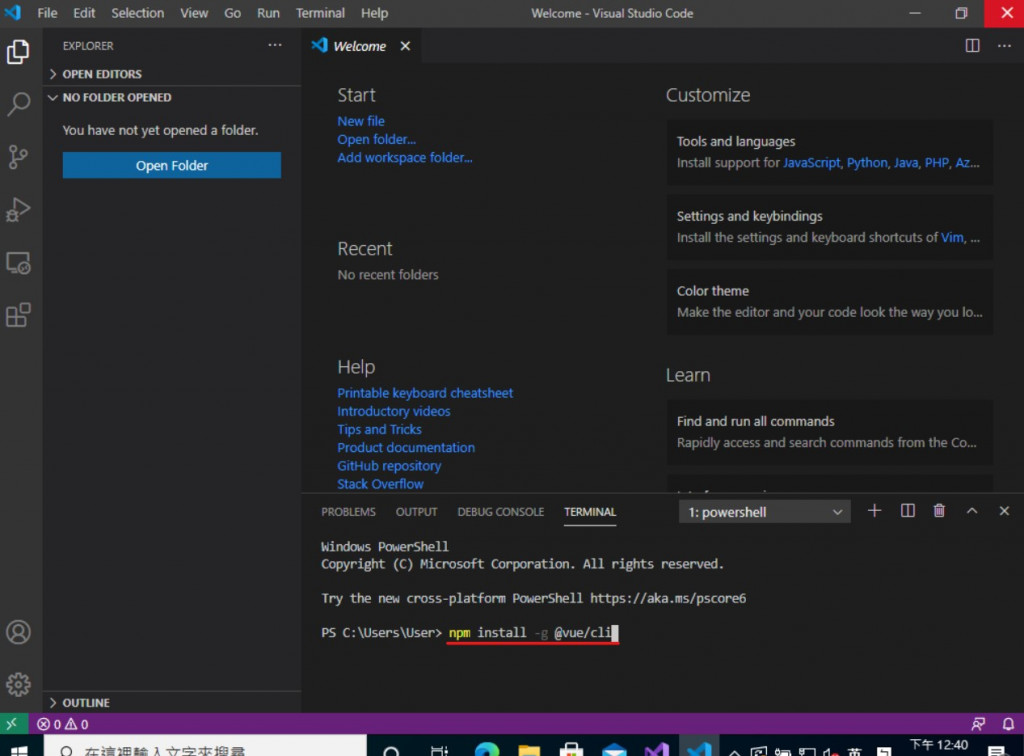Click the New file link
Image resolution: width=1024 pixels, height=756 pixels.
click(360, 121)
